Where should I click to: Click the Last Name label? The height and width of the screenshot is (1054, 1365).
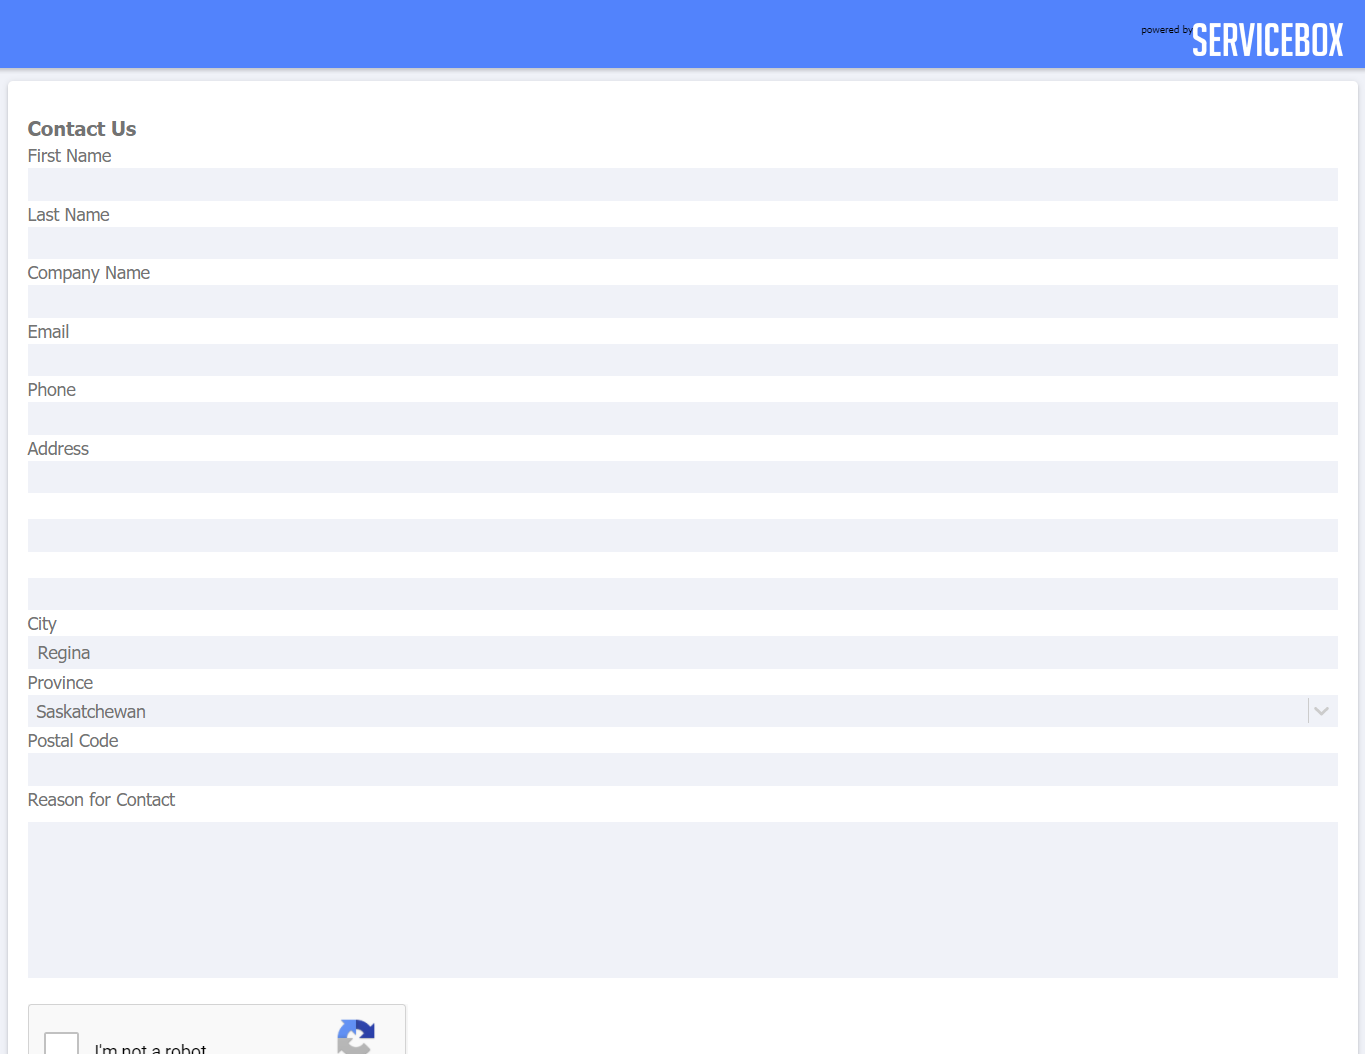coord(68,215)
